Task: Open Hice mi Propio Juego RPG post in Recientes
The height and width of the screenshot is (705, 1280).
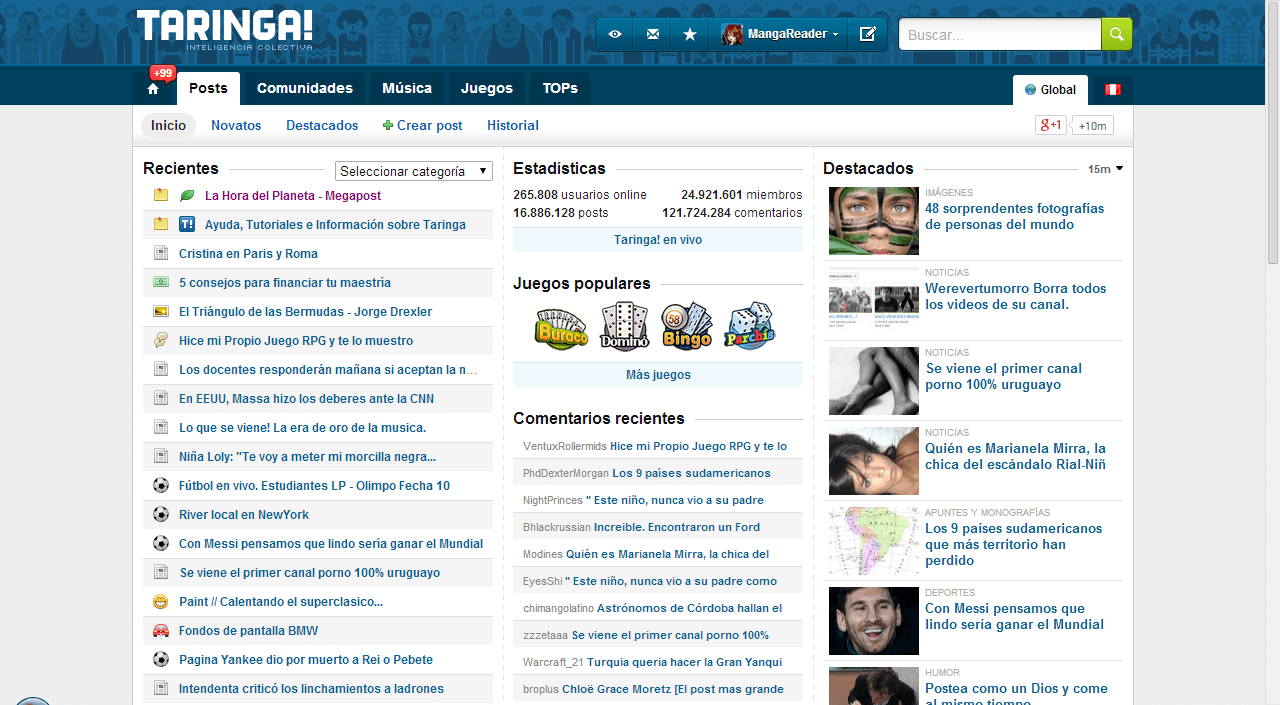Action: pyautogui.click(x=296, y=341)
